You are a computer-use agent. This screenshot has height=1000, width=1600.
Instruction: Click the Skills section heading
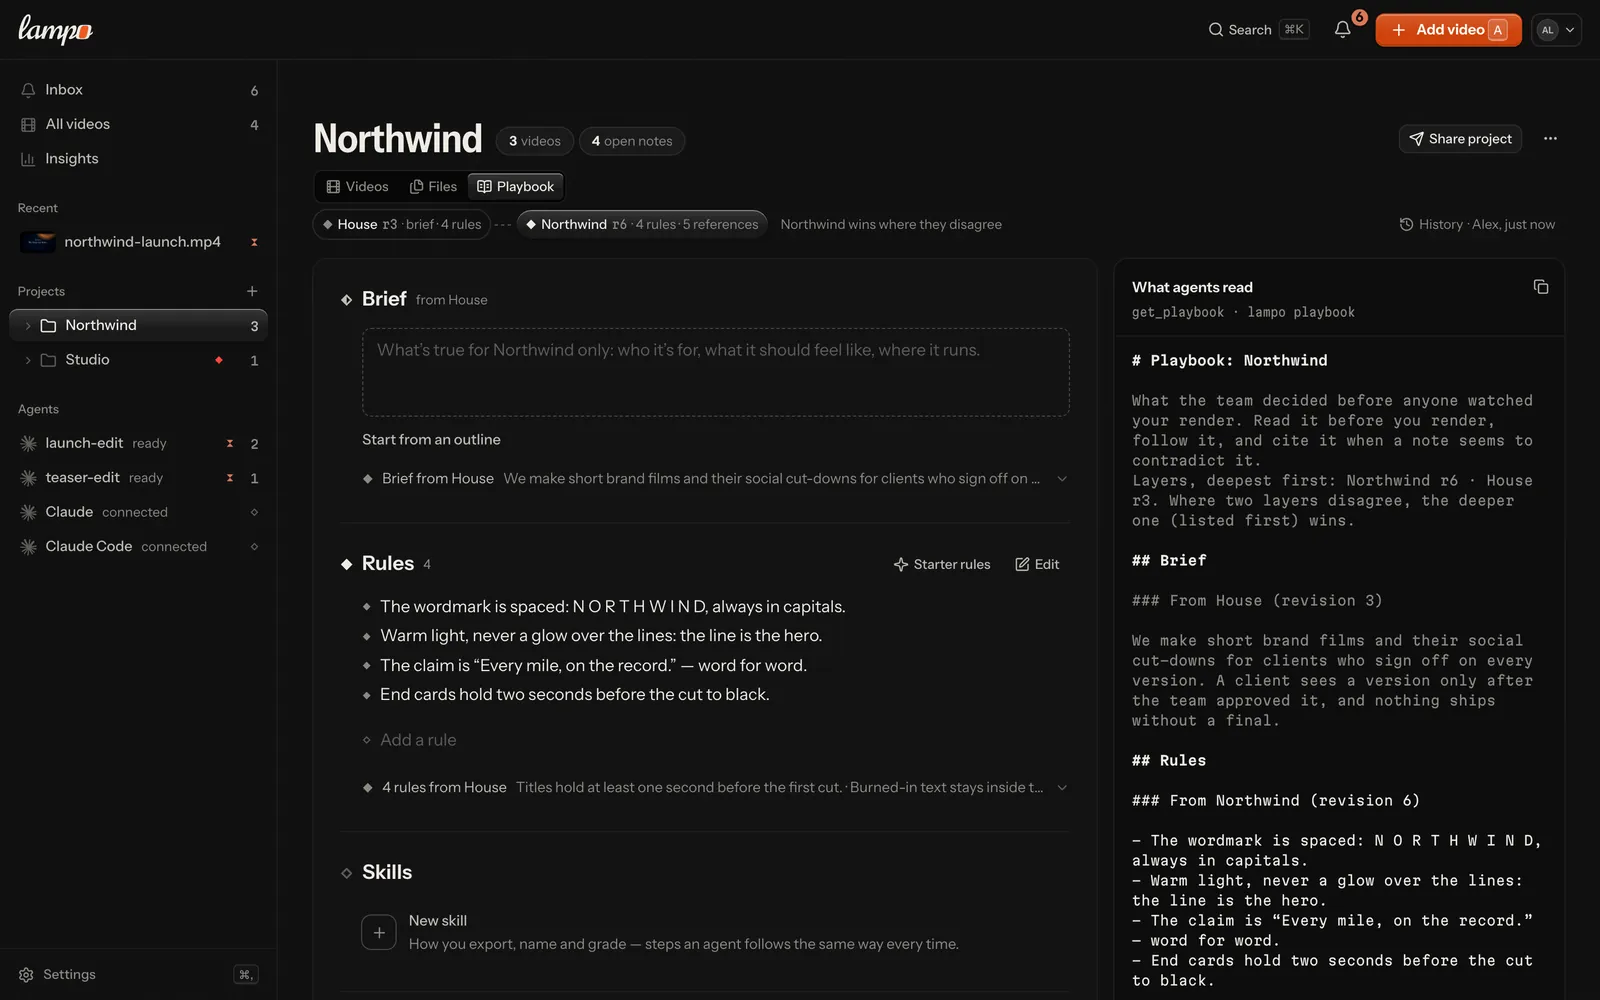(387, 873)
